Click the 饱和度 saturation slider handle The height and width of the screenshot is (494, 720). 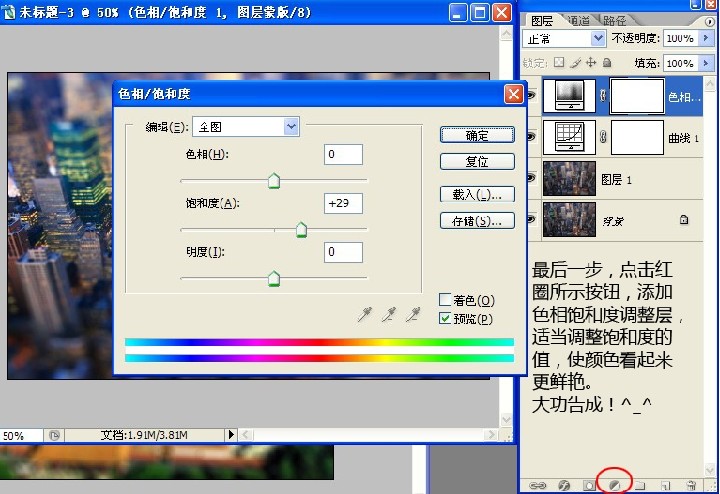coord(301,231)
